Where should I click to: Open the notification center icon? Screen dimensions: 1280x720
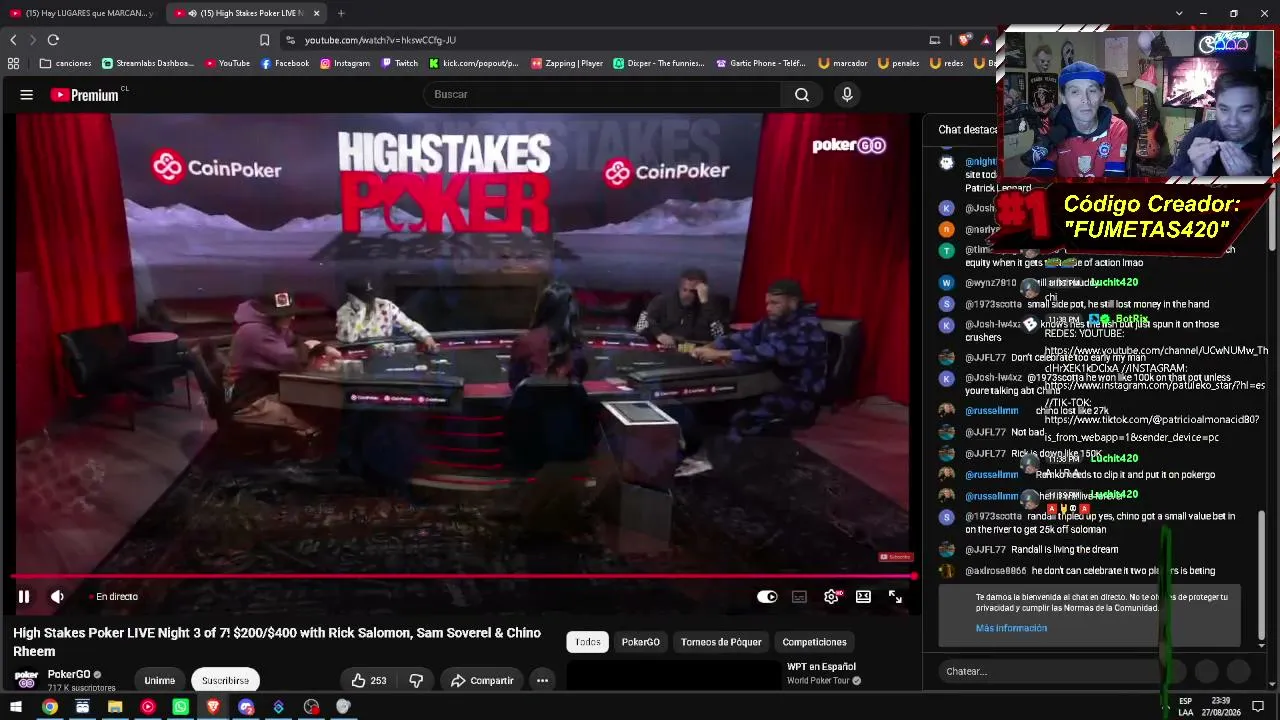(1258, 707)
